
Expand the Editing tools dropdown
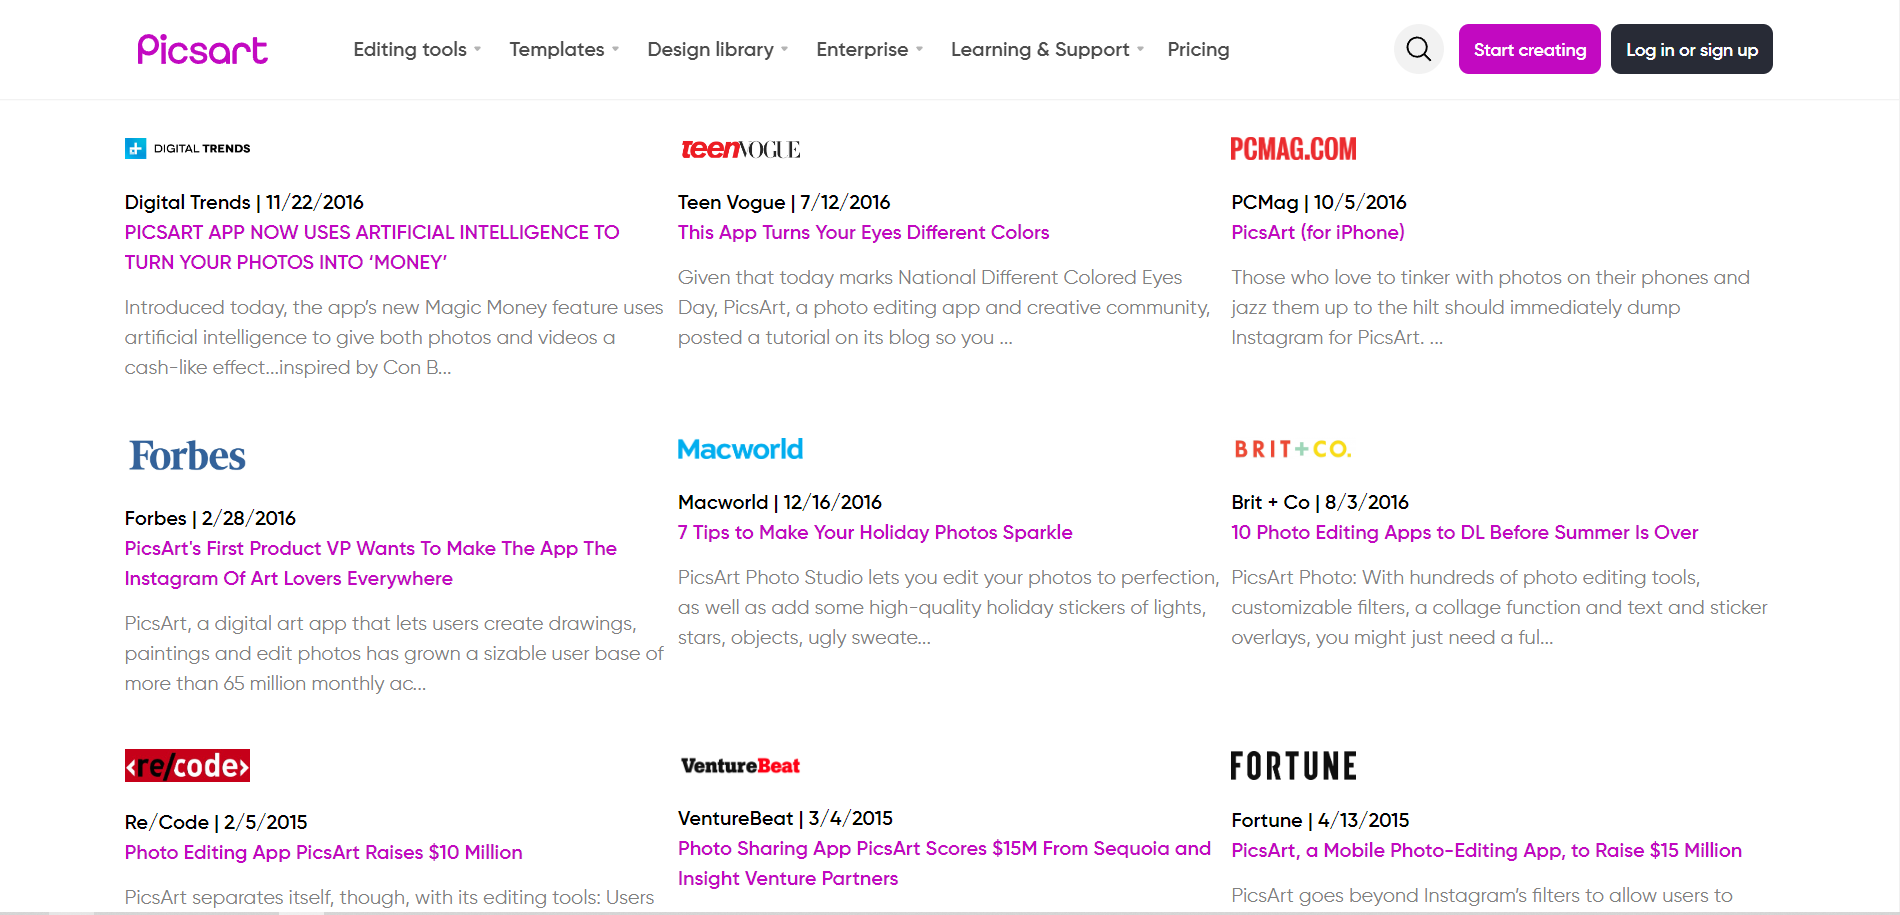click(417, 49)
